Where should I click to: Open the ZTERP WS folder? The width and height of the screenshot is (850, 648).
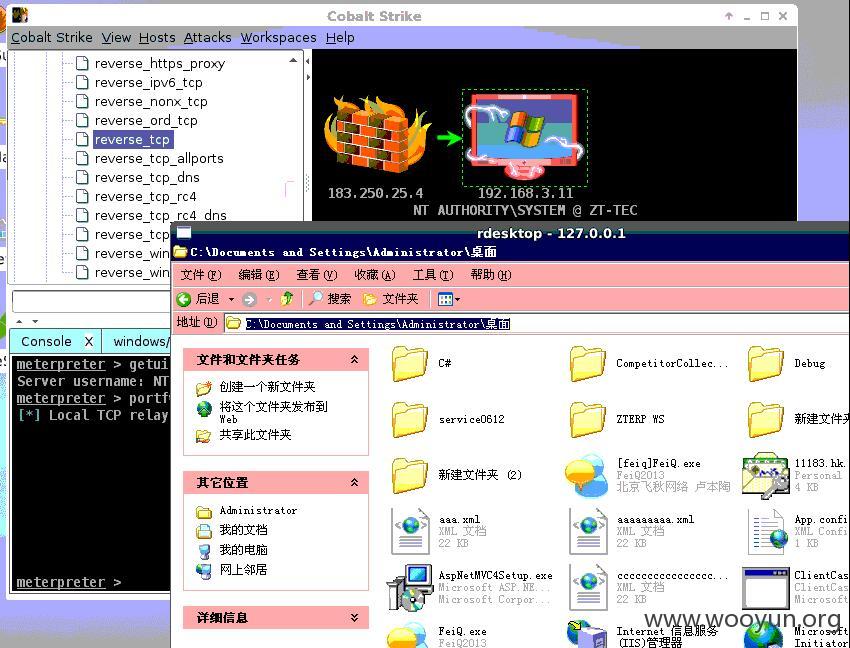coord(587,419)
